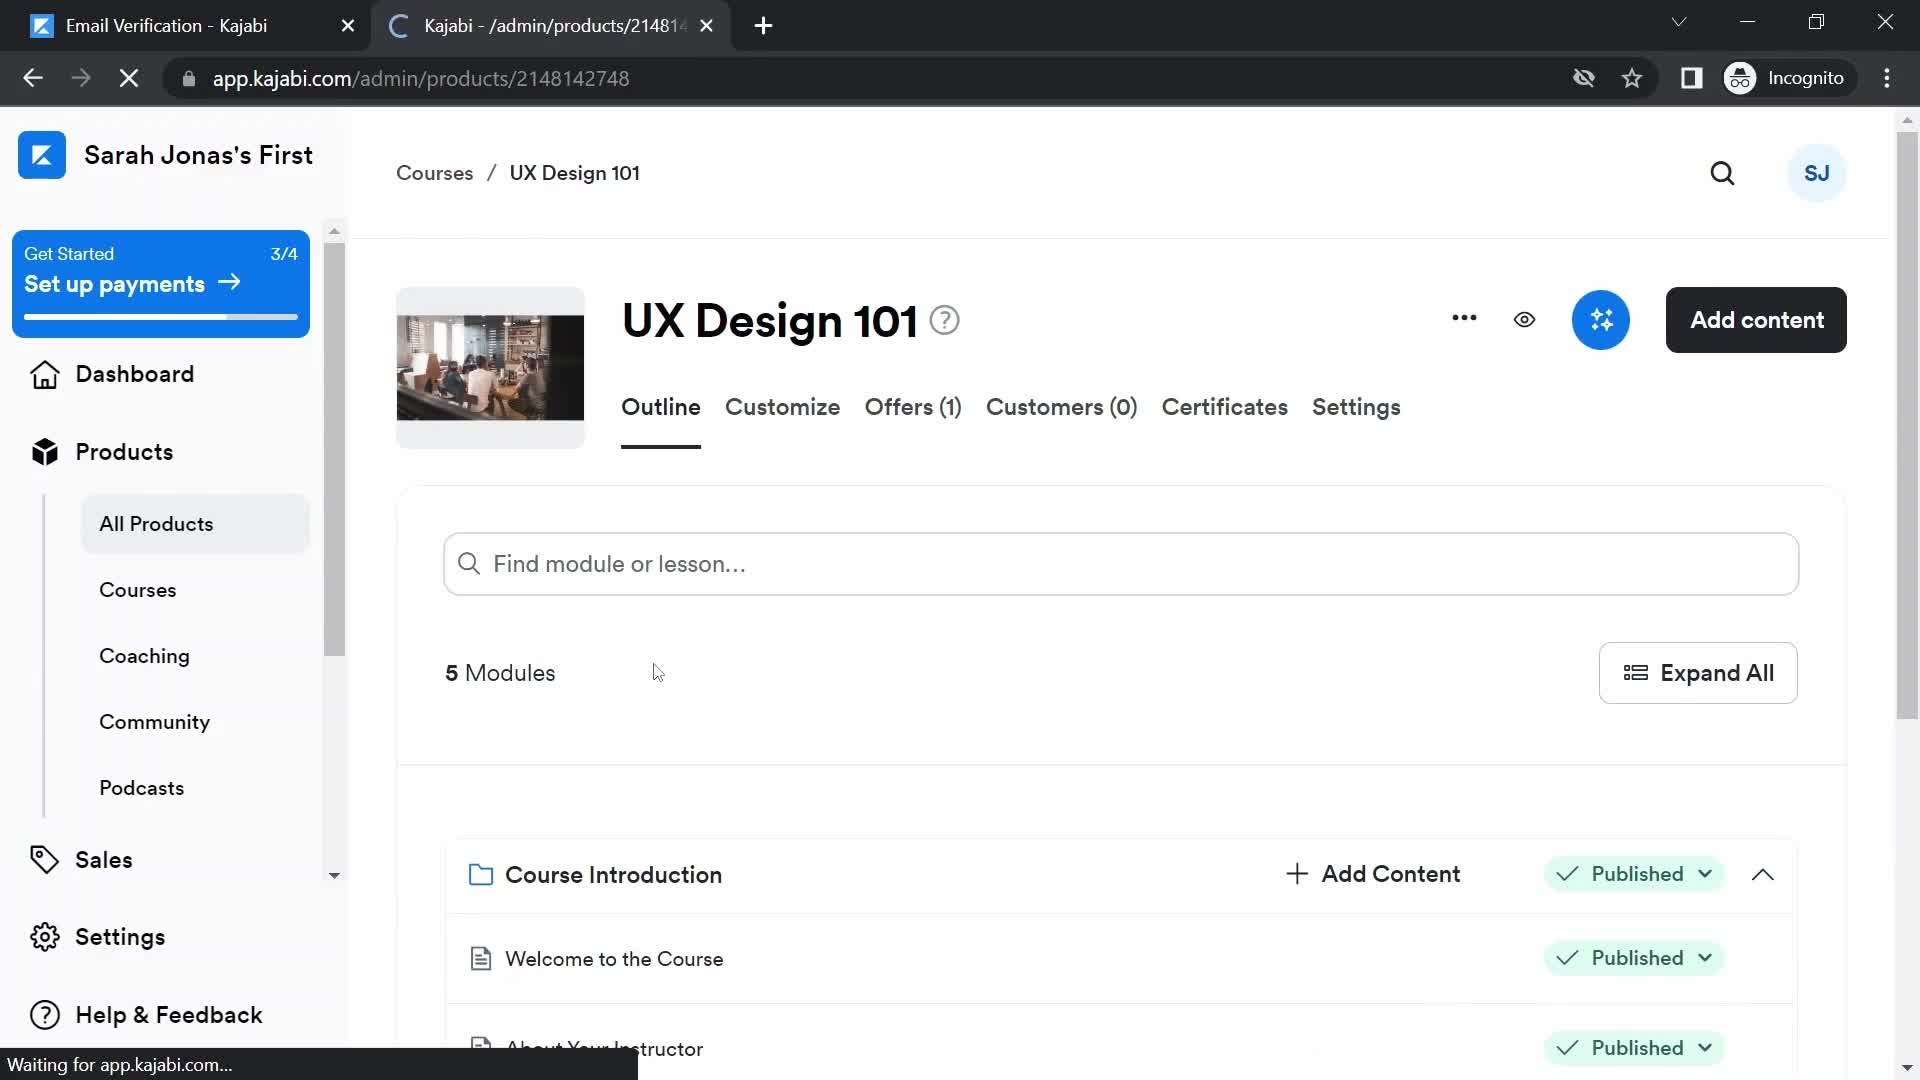The width and height of the screenshot is (1920, 1080).
Task: Open a new browser tab
Action: (x=763, y=26)
